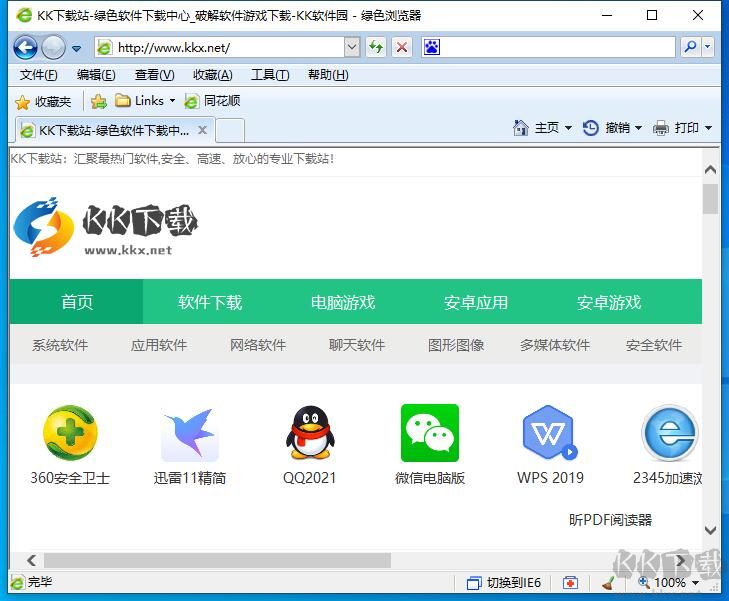Viewport: 729px width, 601px height.
Task: Expand the zoom level dropdown arrow
Action: (696, 583)
